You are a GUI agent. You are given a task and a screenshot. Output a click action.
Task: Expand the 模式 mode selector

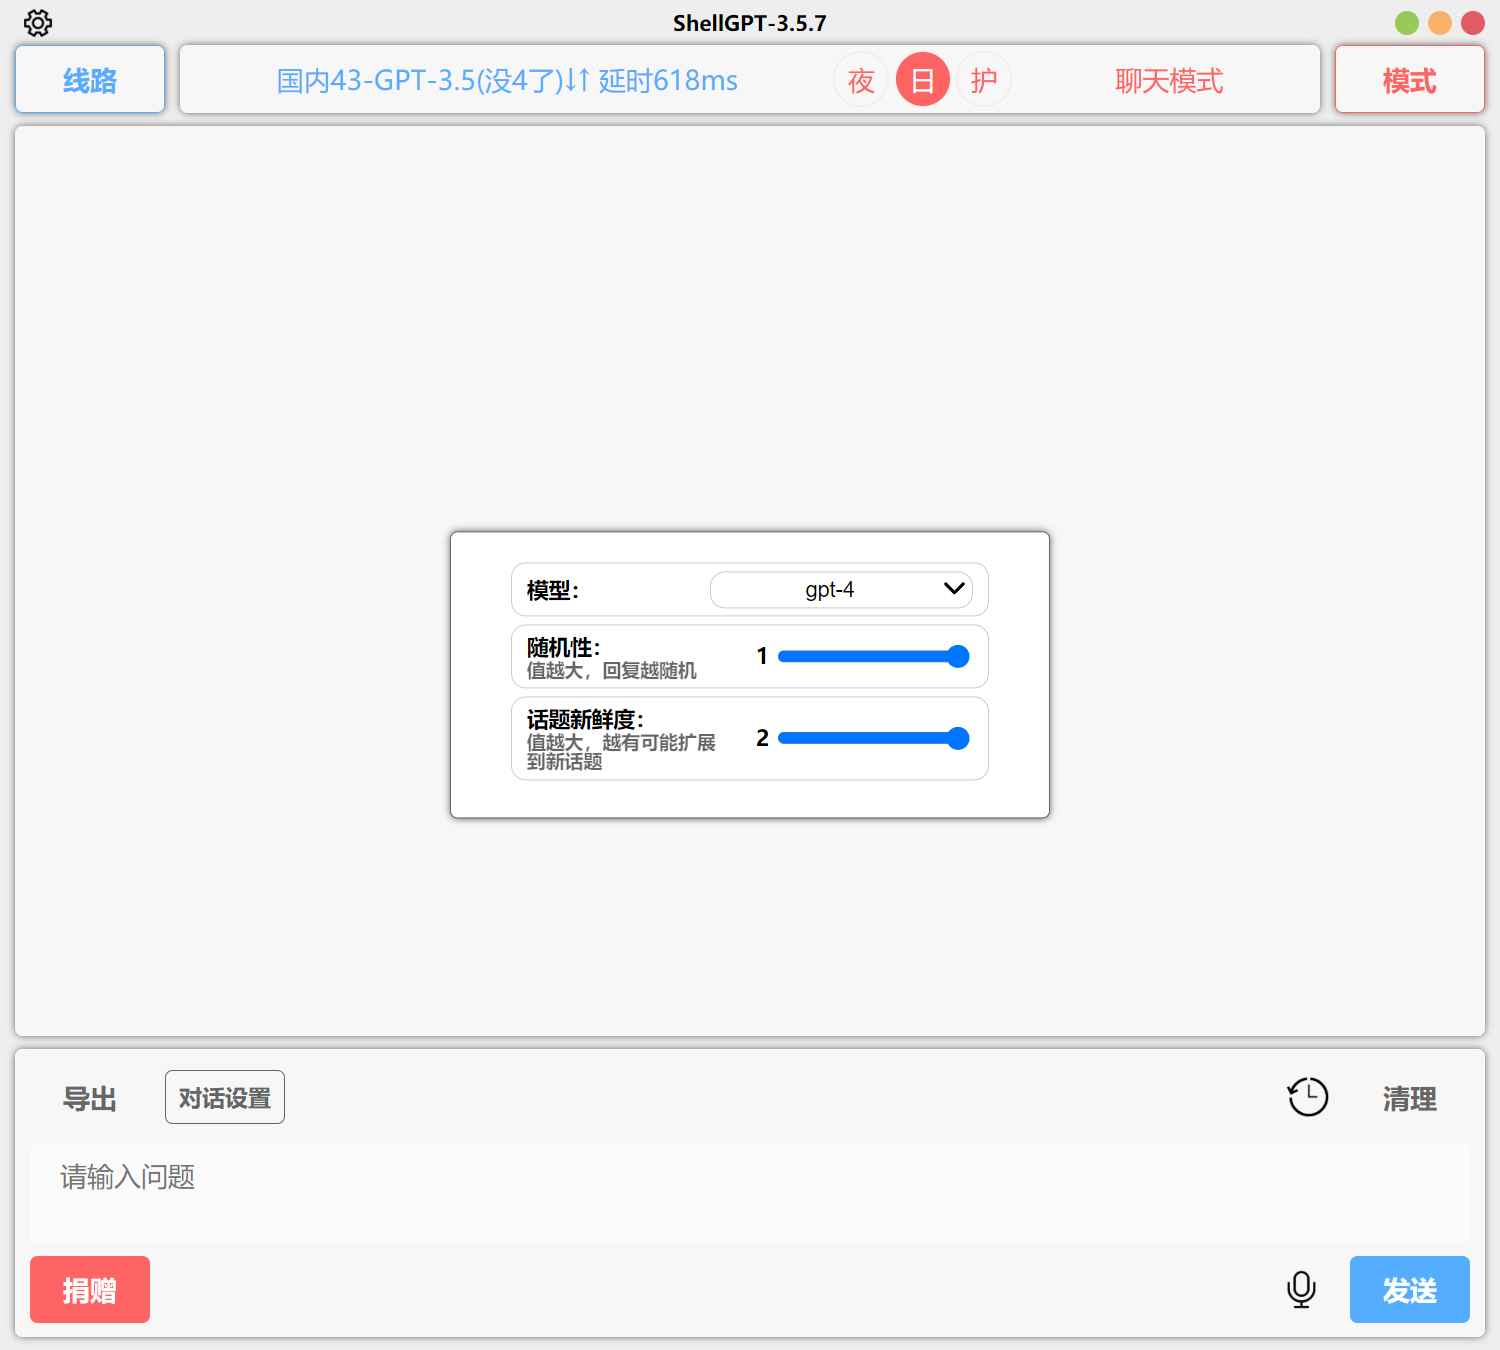pos(1409,80)
